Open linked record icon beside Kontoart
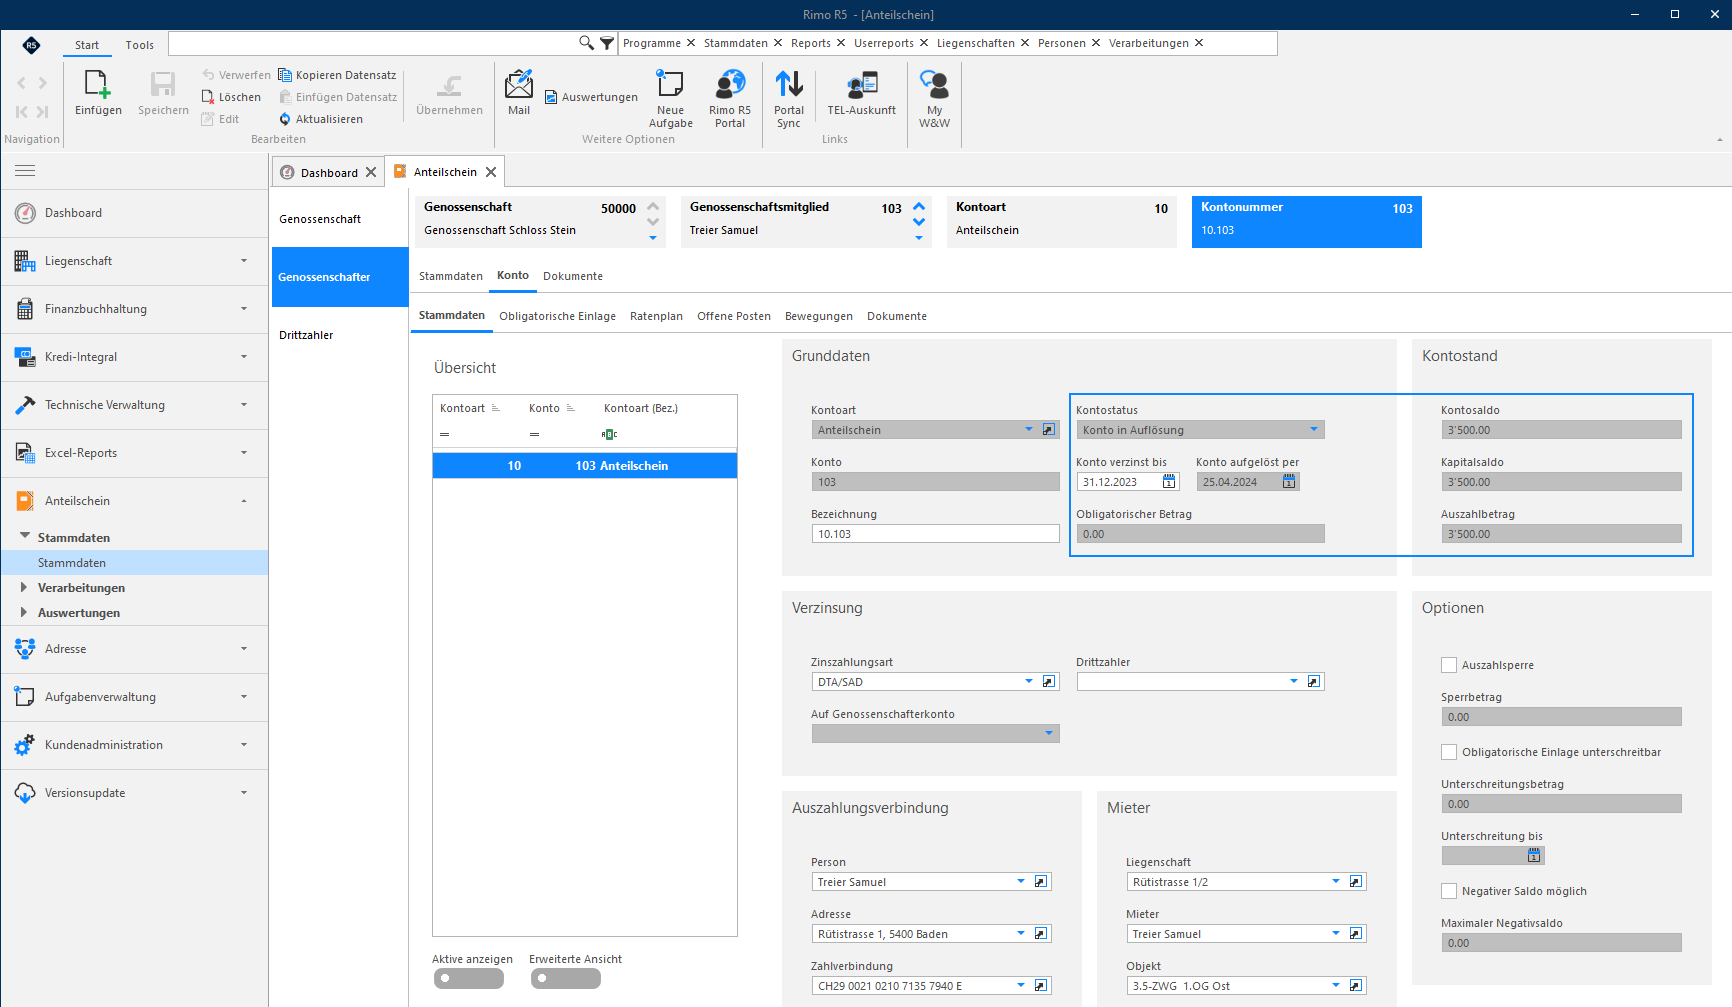The height and width of the screenshot is (1007, 1732). [x=1049, y=430]
